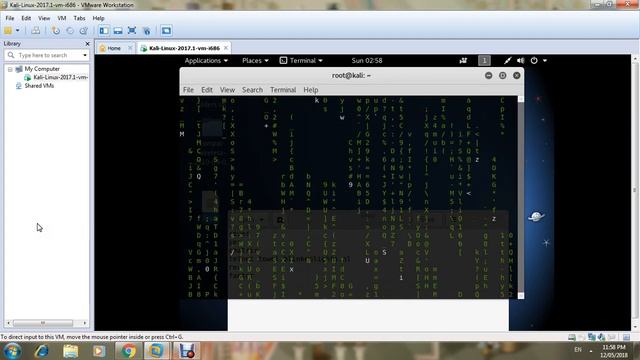Click the terminal vertical scrollbar
Viewport: 640px width, 360px height.
(521, 198)
